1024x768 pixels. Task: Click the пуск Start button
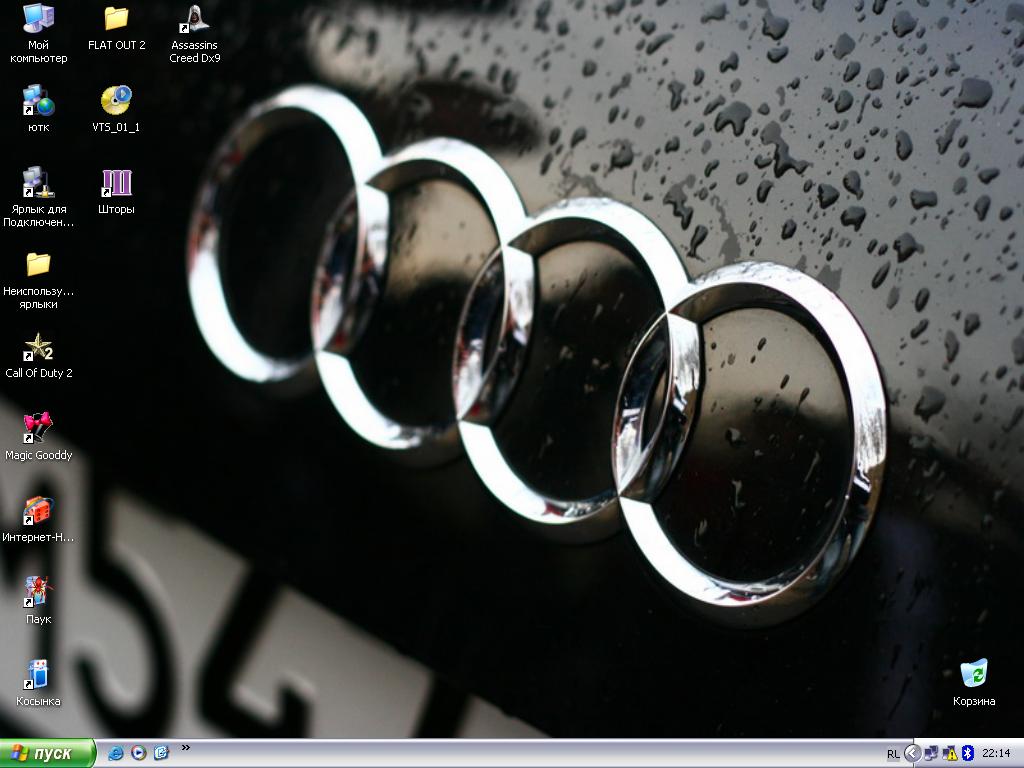48,753
